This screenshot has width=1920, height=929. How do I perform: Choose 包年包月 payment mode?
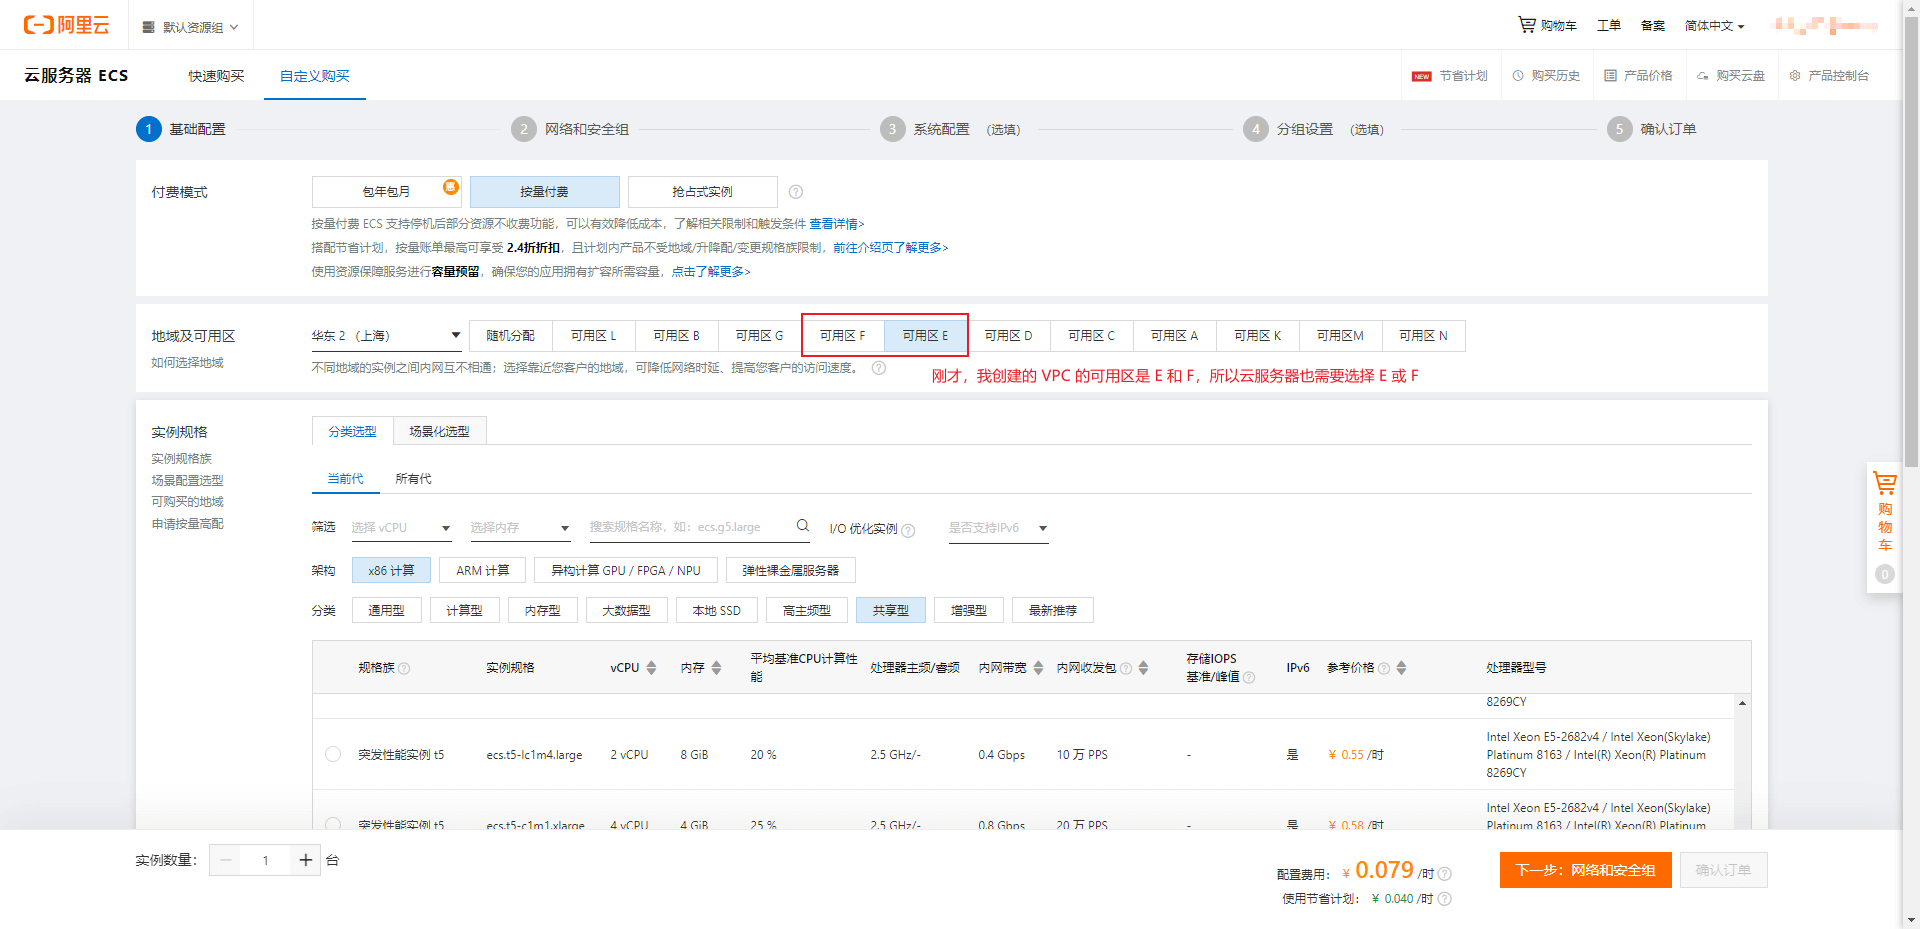(x=386, y=192)
